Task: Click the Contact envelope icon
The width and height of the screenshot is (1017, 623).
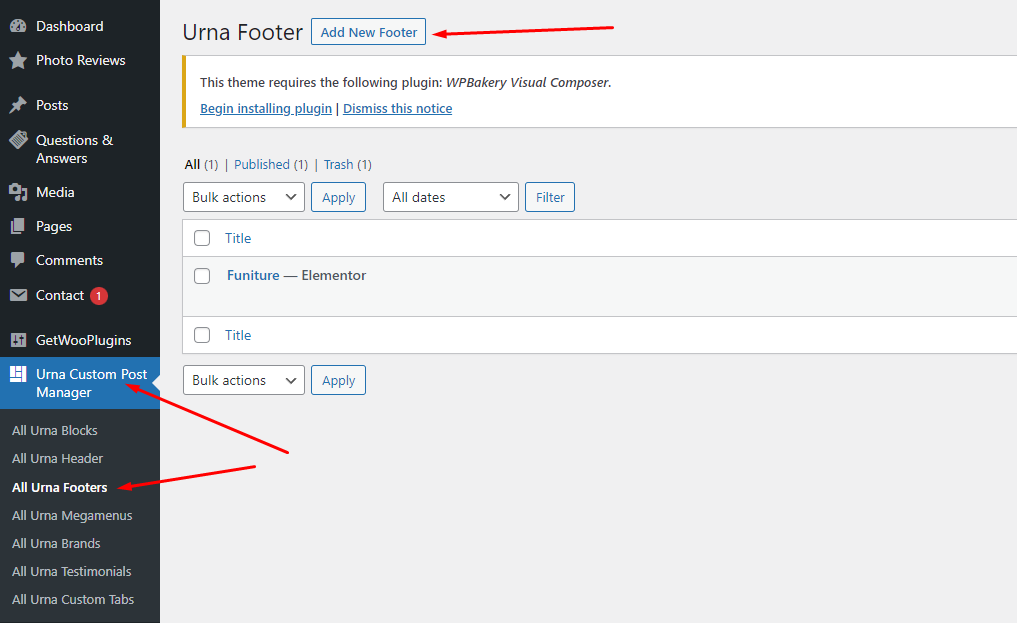Action: (18, 295)
